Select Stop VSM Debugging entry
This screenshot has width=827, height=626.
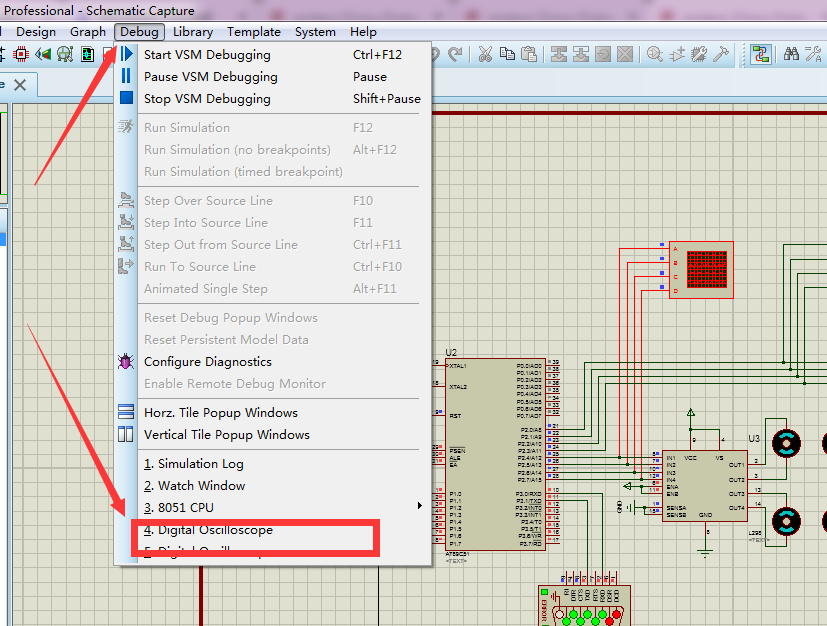pos(207,99)
